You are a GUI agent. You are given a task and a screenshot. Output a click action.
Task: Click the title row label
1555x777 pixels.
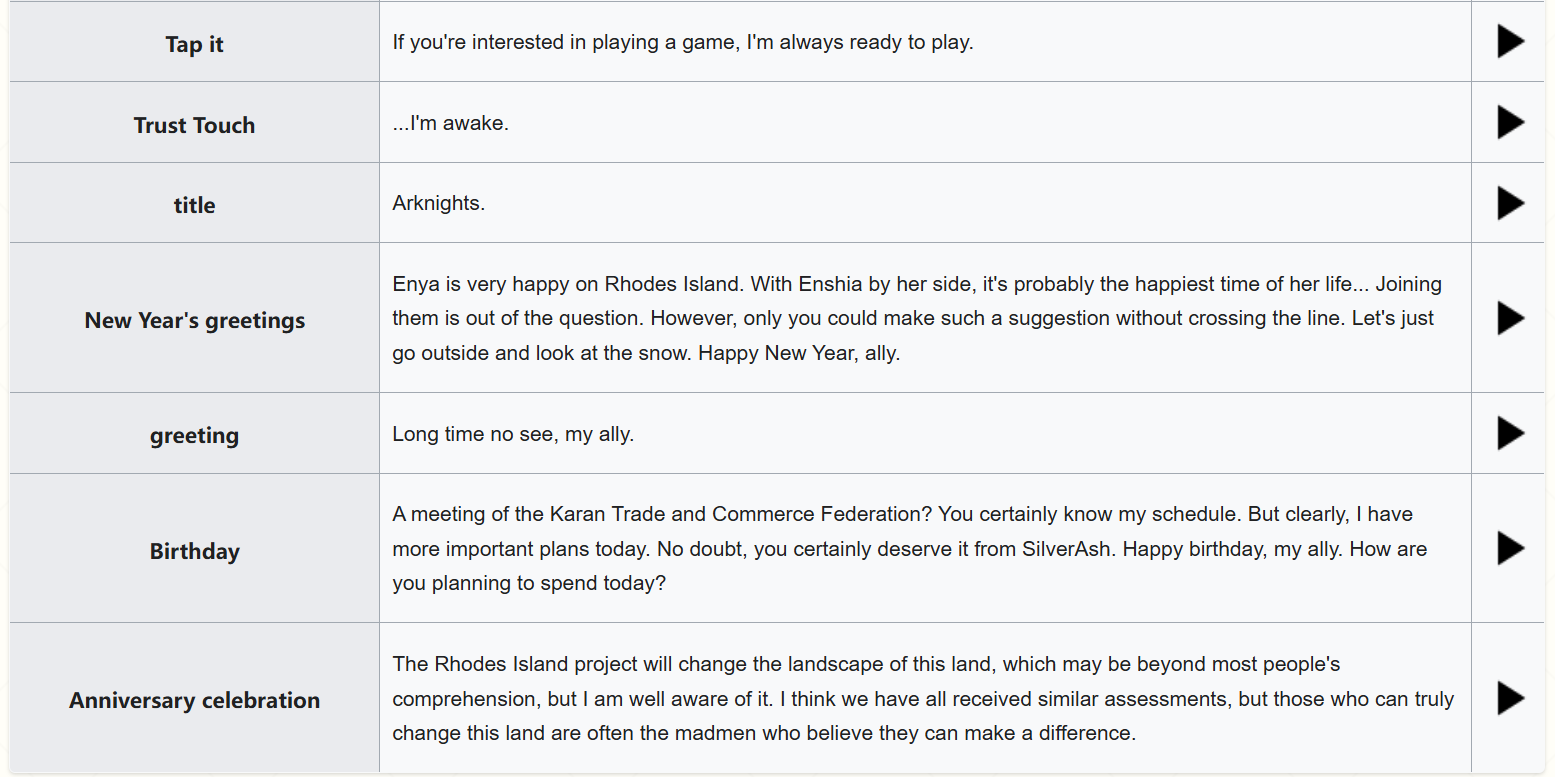pyautogui.click(x=195, y=205)
